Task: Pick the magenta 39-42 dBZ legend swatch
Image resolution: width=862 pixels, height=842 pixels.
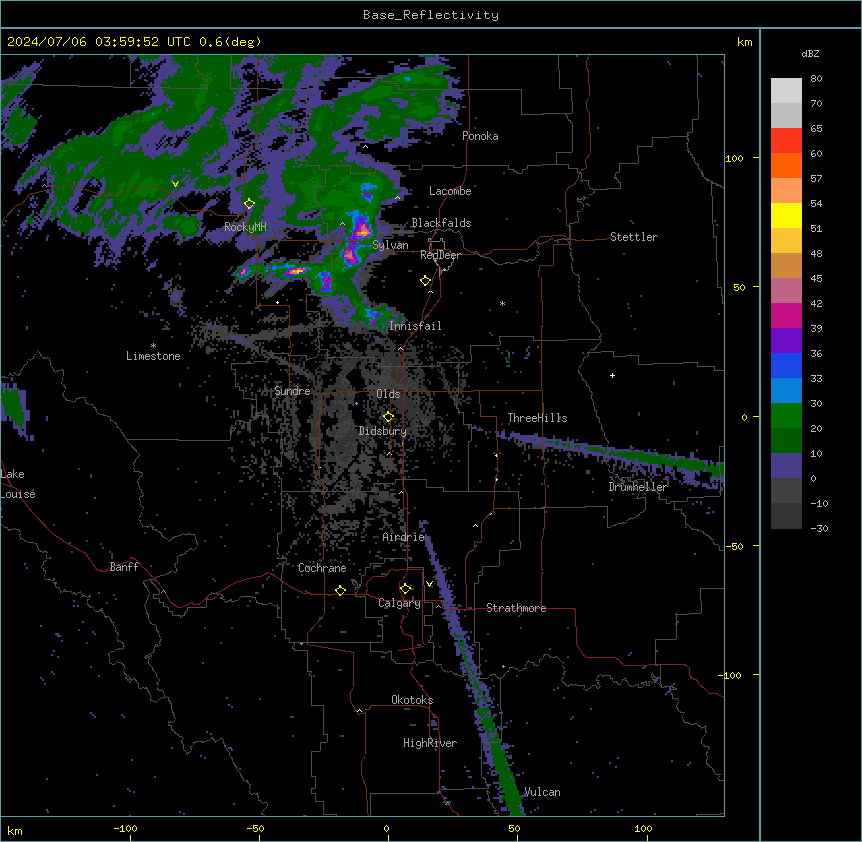Action: tap(786, 315)
